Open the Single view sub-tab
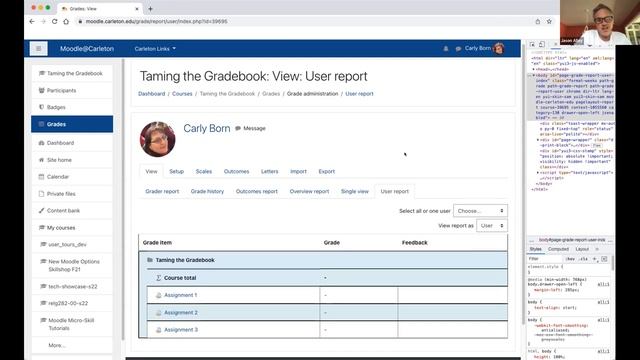This screenshot has height=360, width=640. click(355, 191)
